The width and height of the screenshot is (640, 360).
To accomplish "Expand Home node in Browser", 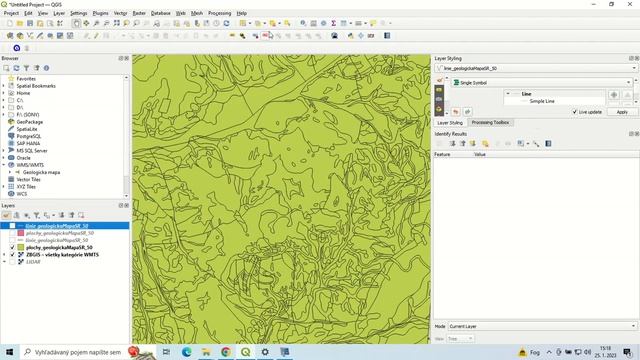I will (x=4, y=93).
